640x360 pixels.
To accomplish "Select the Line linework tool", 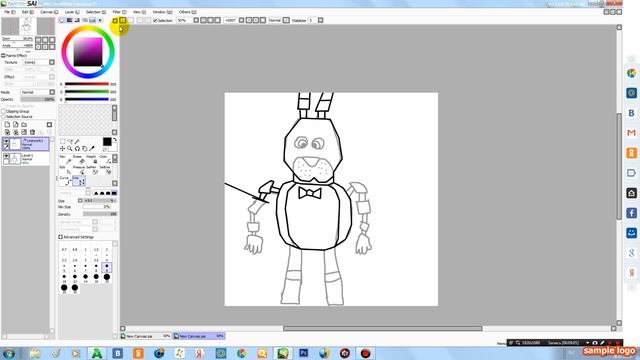I will [x=78, y=181].
